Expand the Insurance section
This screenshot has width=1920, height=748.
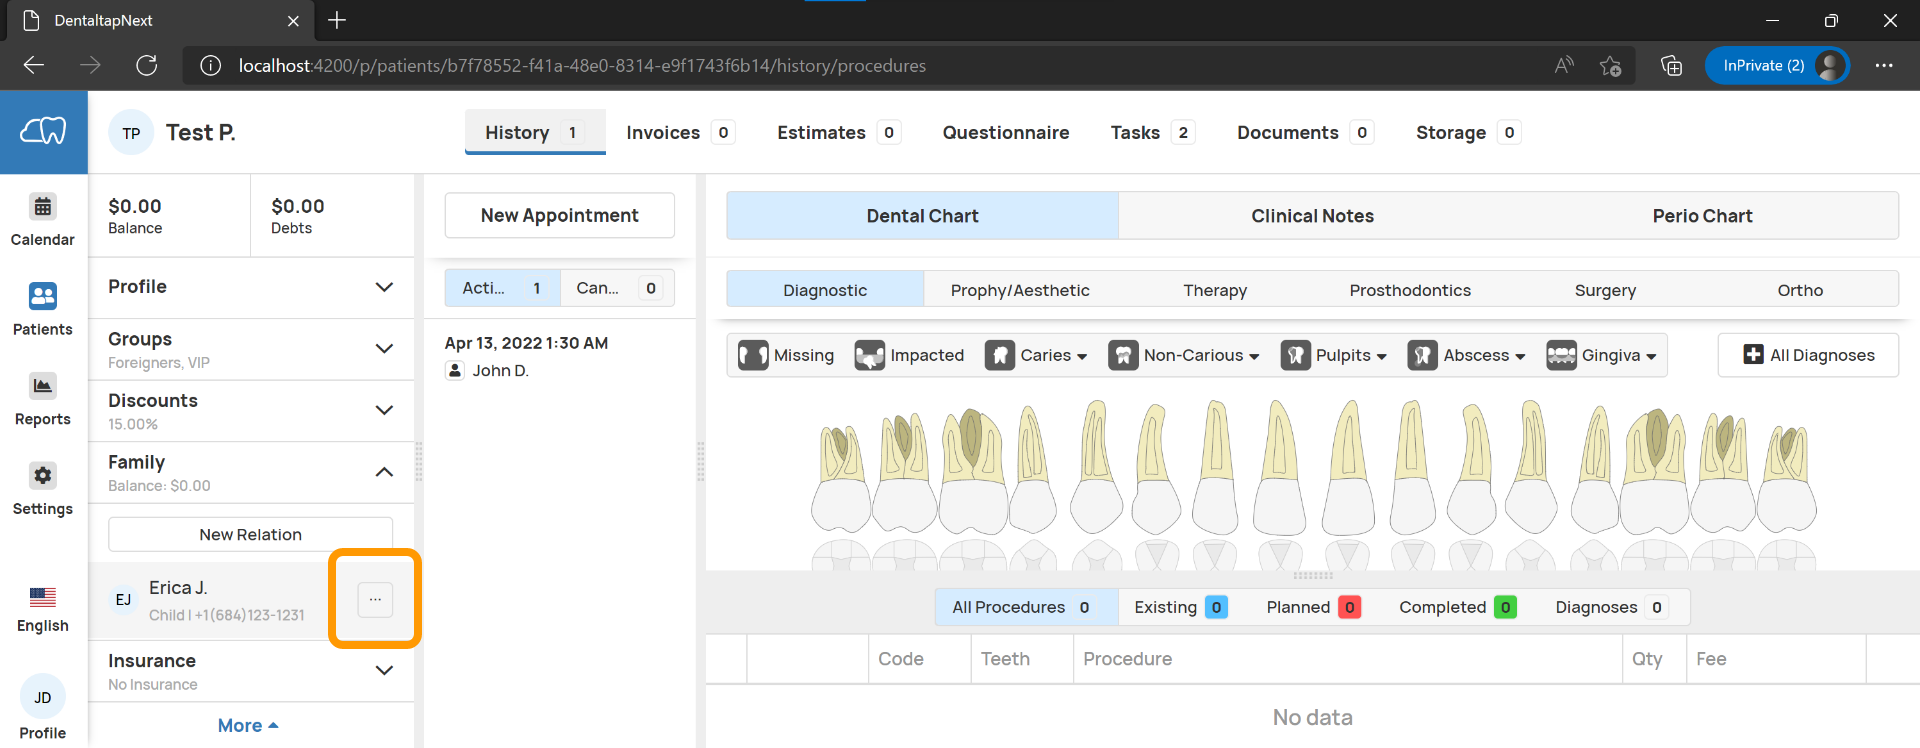coord(384,671)
